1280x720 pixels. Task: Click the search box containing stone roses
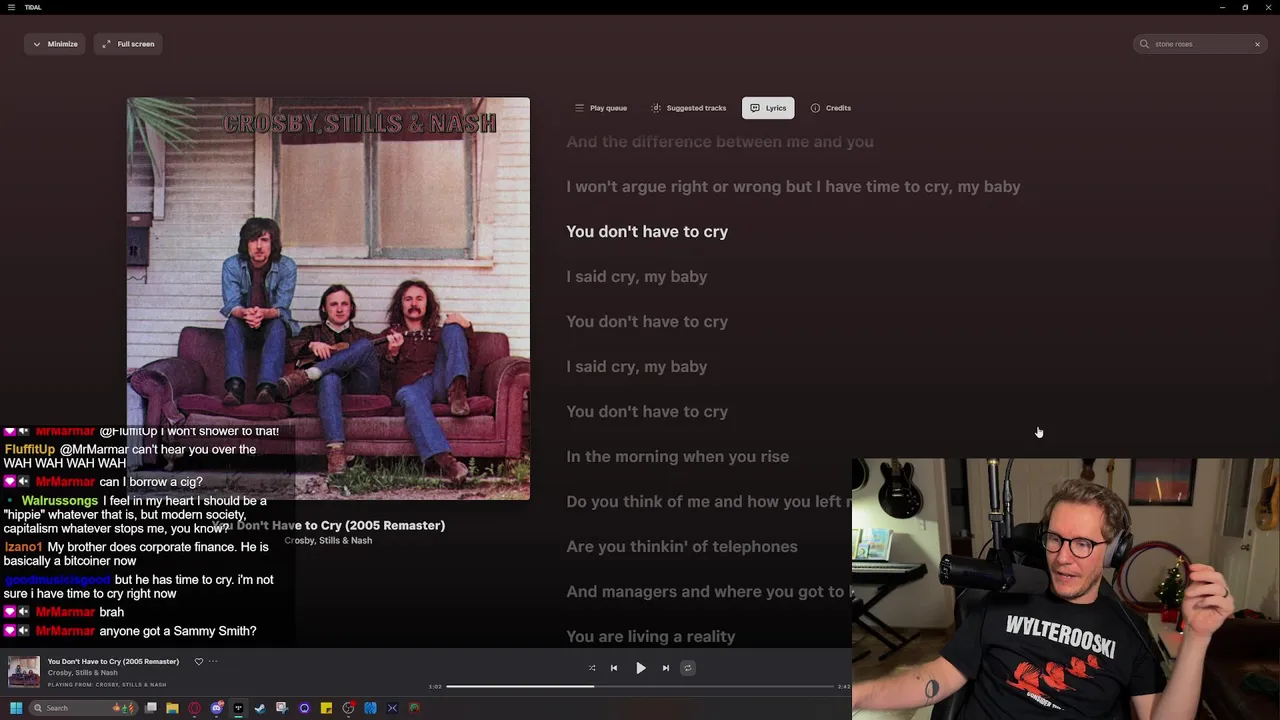[x=1200, y=44]
